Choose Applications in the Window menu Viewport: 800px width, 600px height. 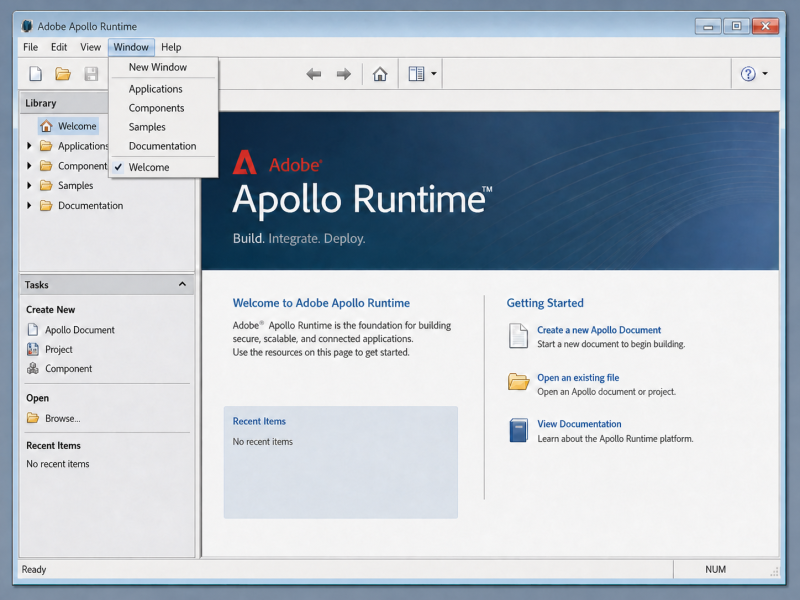(164, 89)
